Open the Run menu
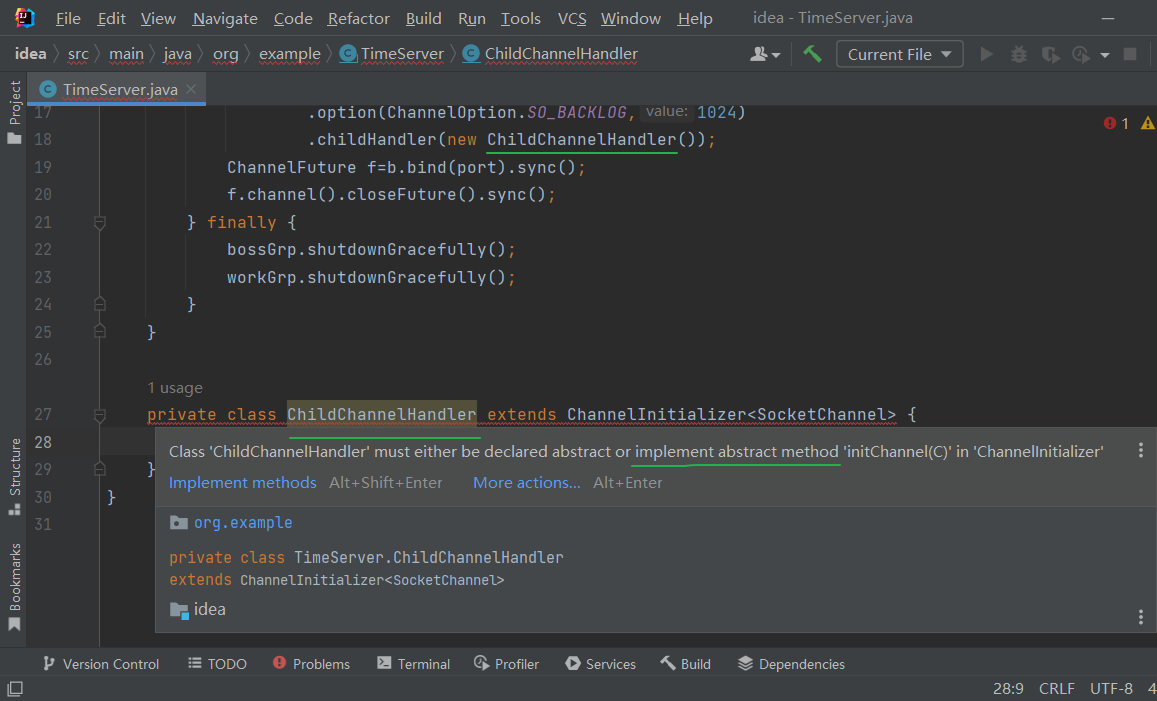The image size is (1157, 701). point(472,18)
